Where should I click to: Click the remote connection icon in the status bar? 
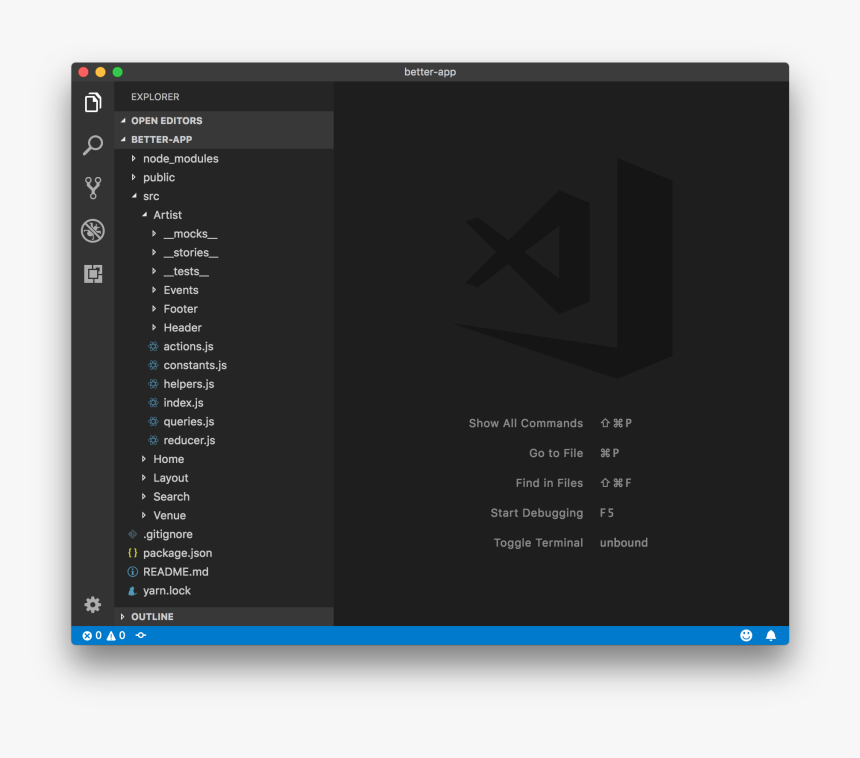(x=139, y=635)
